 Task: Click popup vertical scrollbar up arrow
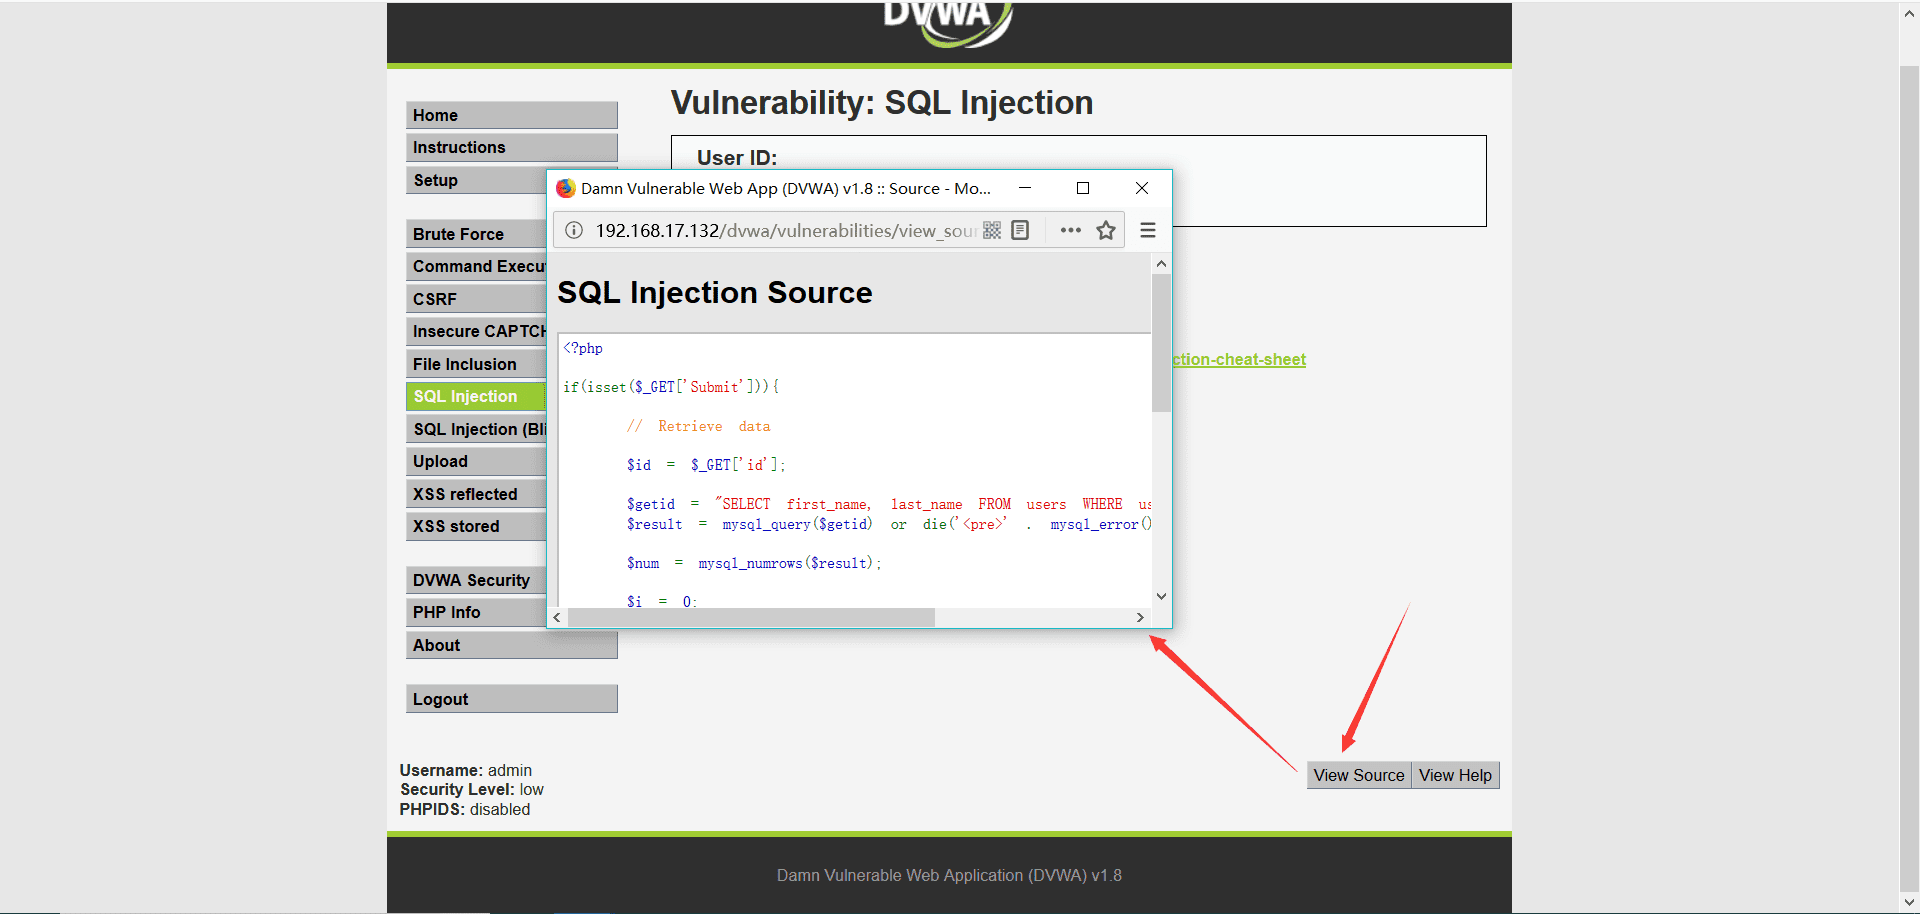tap(1161, 264)
